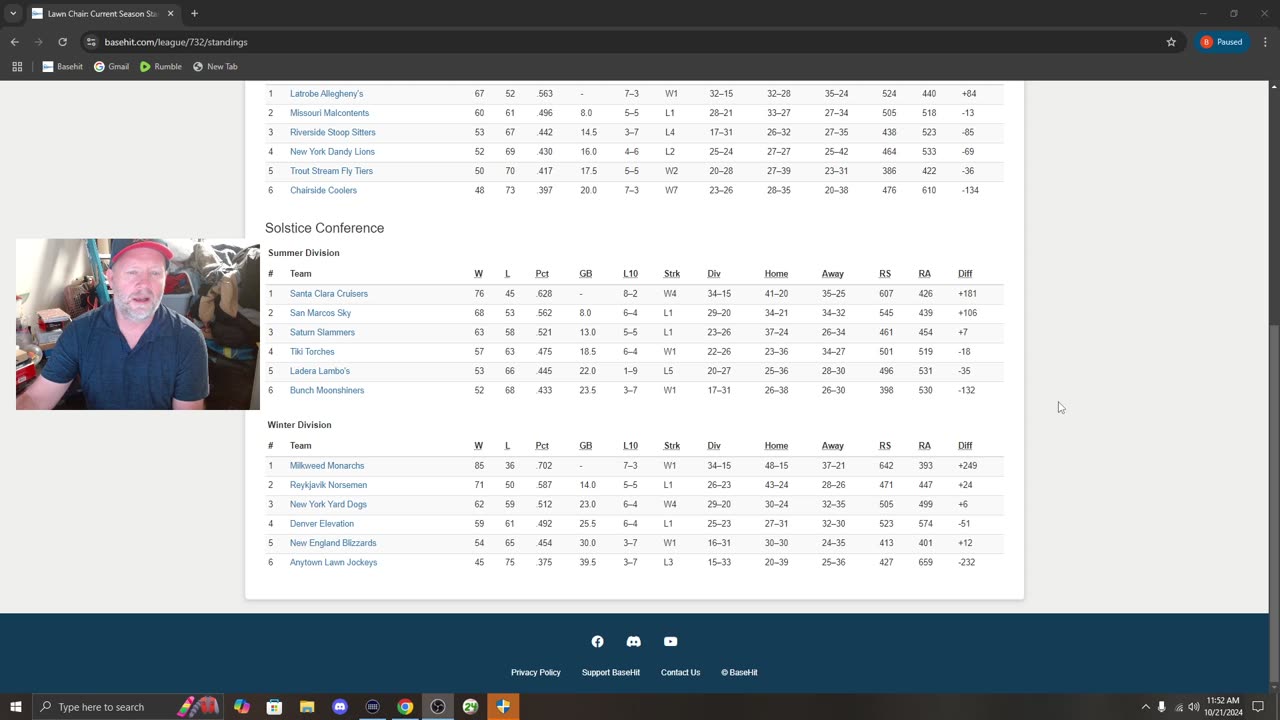Click the Solstice Conference heading
This screenshot has width=1280, height=720.
(324, 228)
